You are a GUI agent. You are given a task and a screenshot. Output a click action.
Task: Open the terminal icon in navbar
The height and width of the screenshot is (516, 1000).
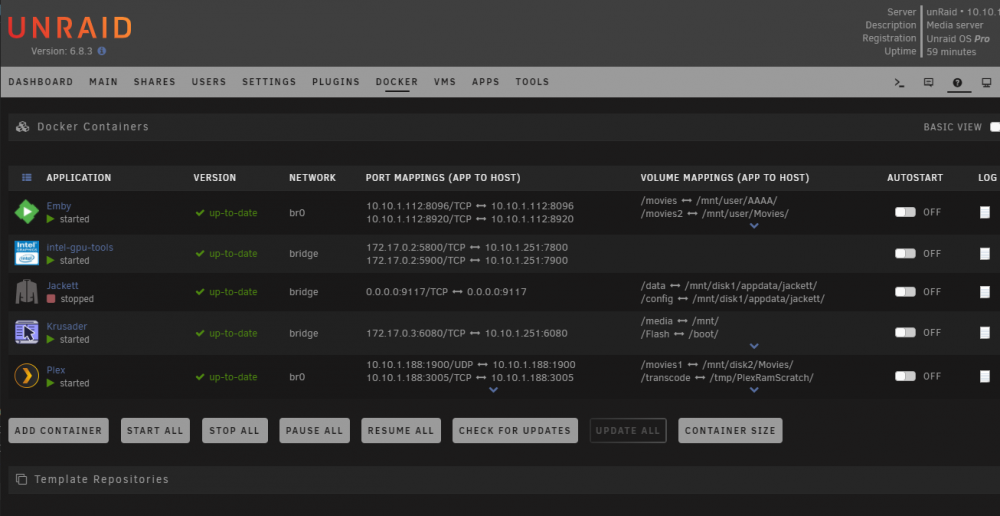[900, 82]
